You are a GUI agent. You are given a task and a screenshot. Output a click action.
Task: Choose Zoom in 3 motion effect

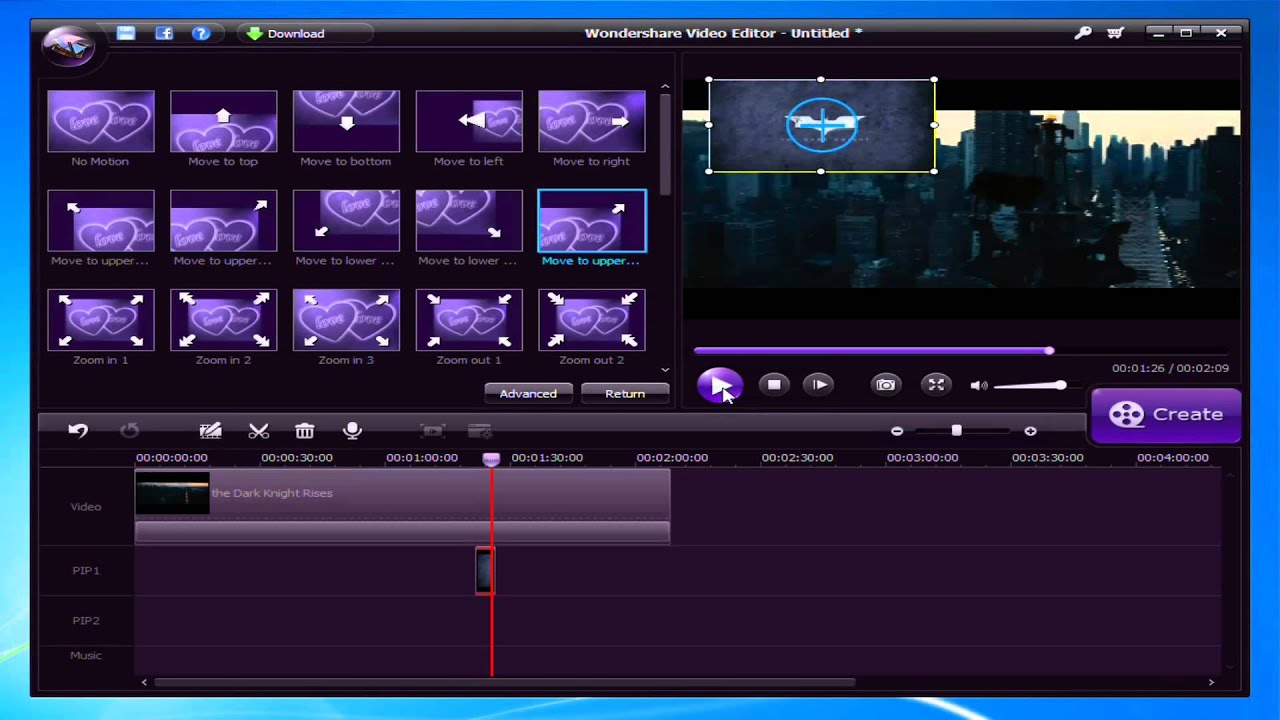tap(346, 320)
